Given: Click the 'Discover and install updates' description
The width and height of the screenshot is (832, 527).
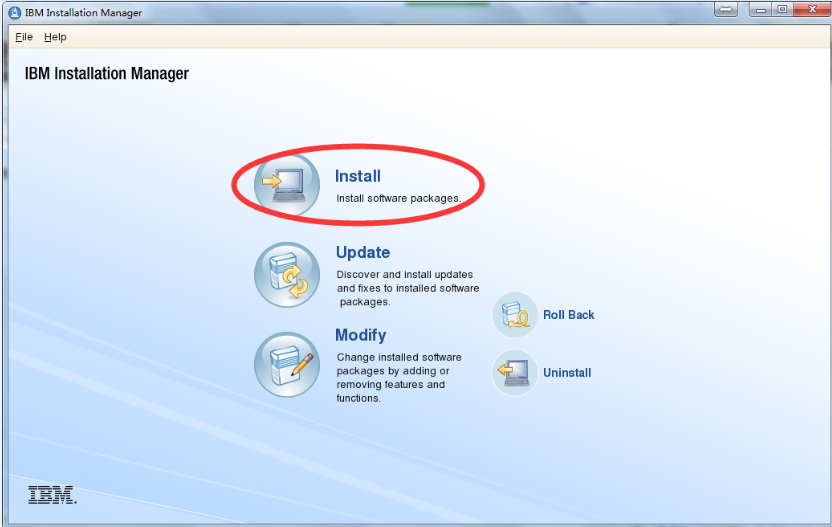Looking at the screenshot, I should coord(408,288).
